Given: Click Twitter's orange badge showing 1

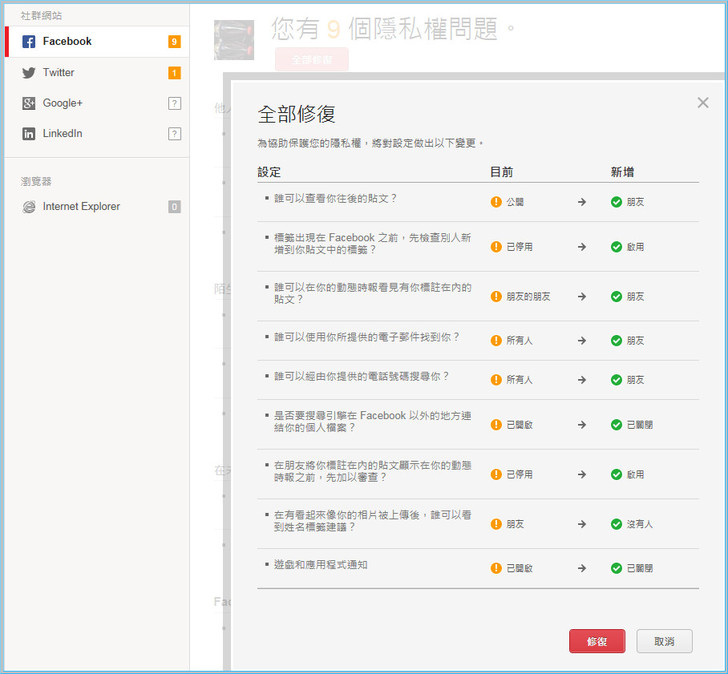Looking at the screenshot, I should click(174, 73).
